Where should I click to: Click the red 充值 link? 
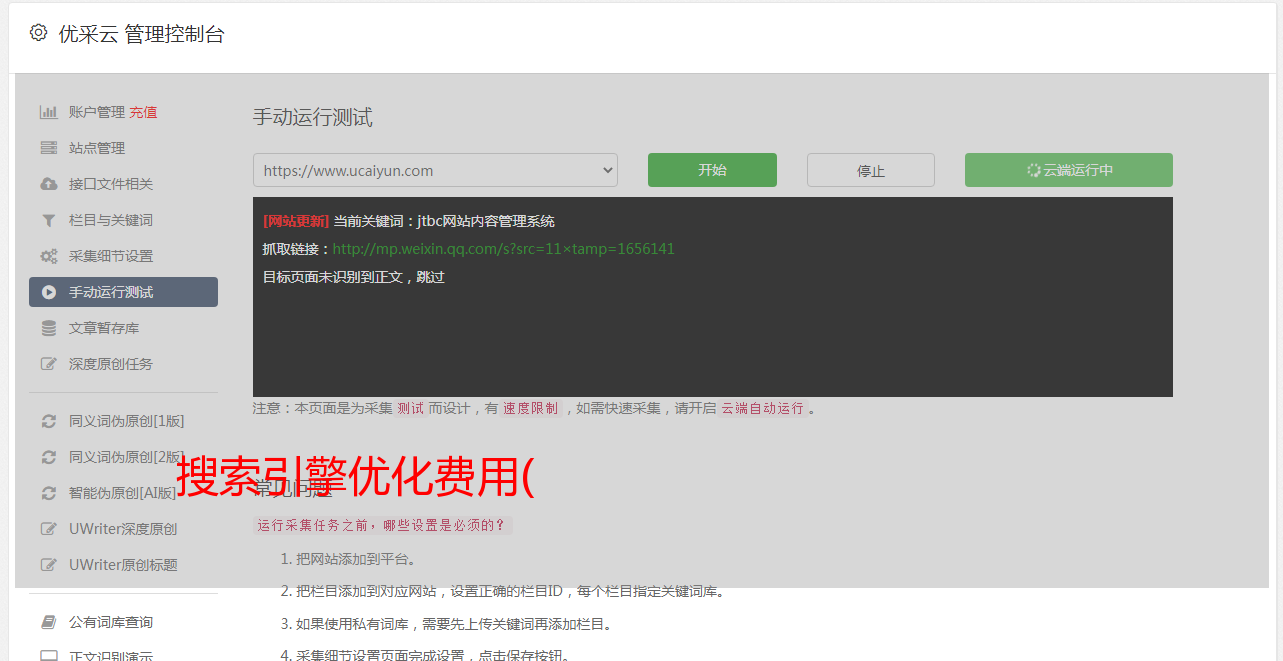pyautogui.click(x=143, y=112)
